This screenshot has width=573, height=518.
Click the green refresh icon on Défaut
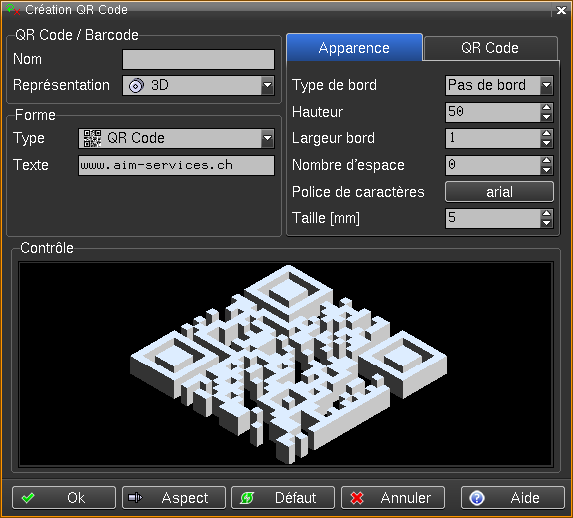pyautogui.click(x=247, y=498)
